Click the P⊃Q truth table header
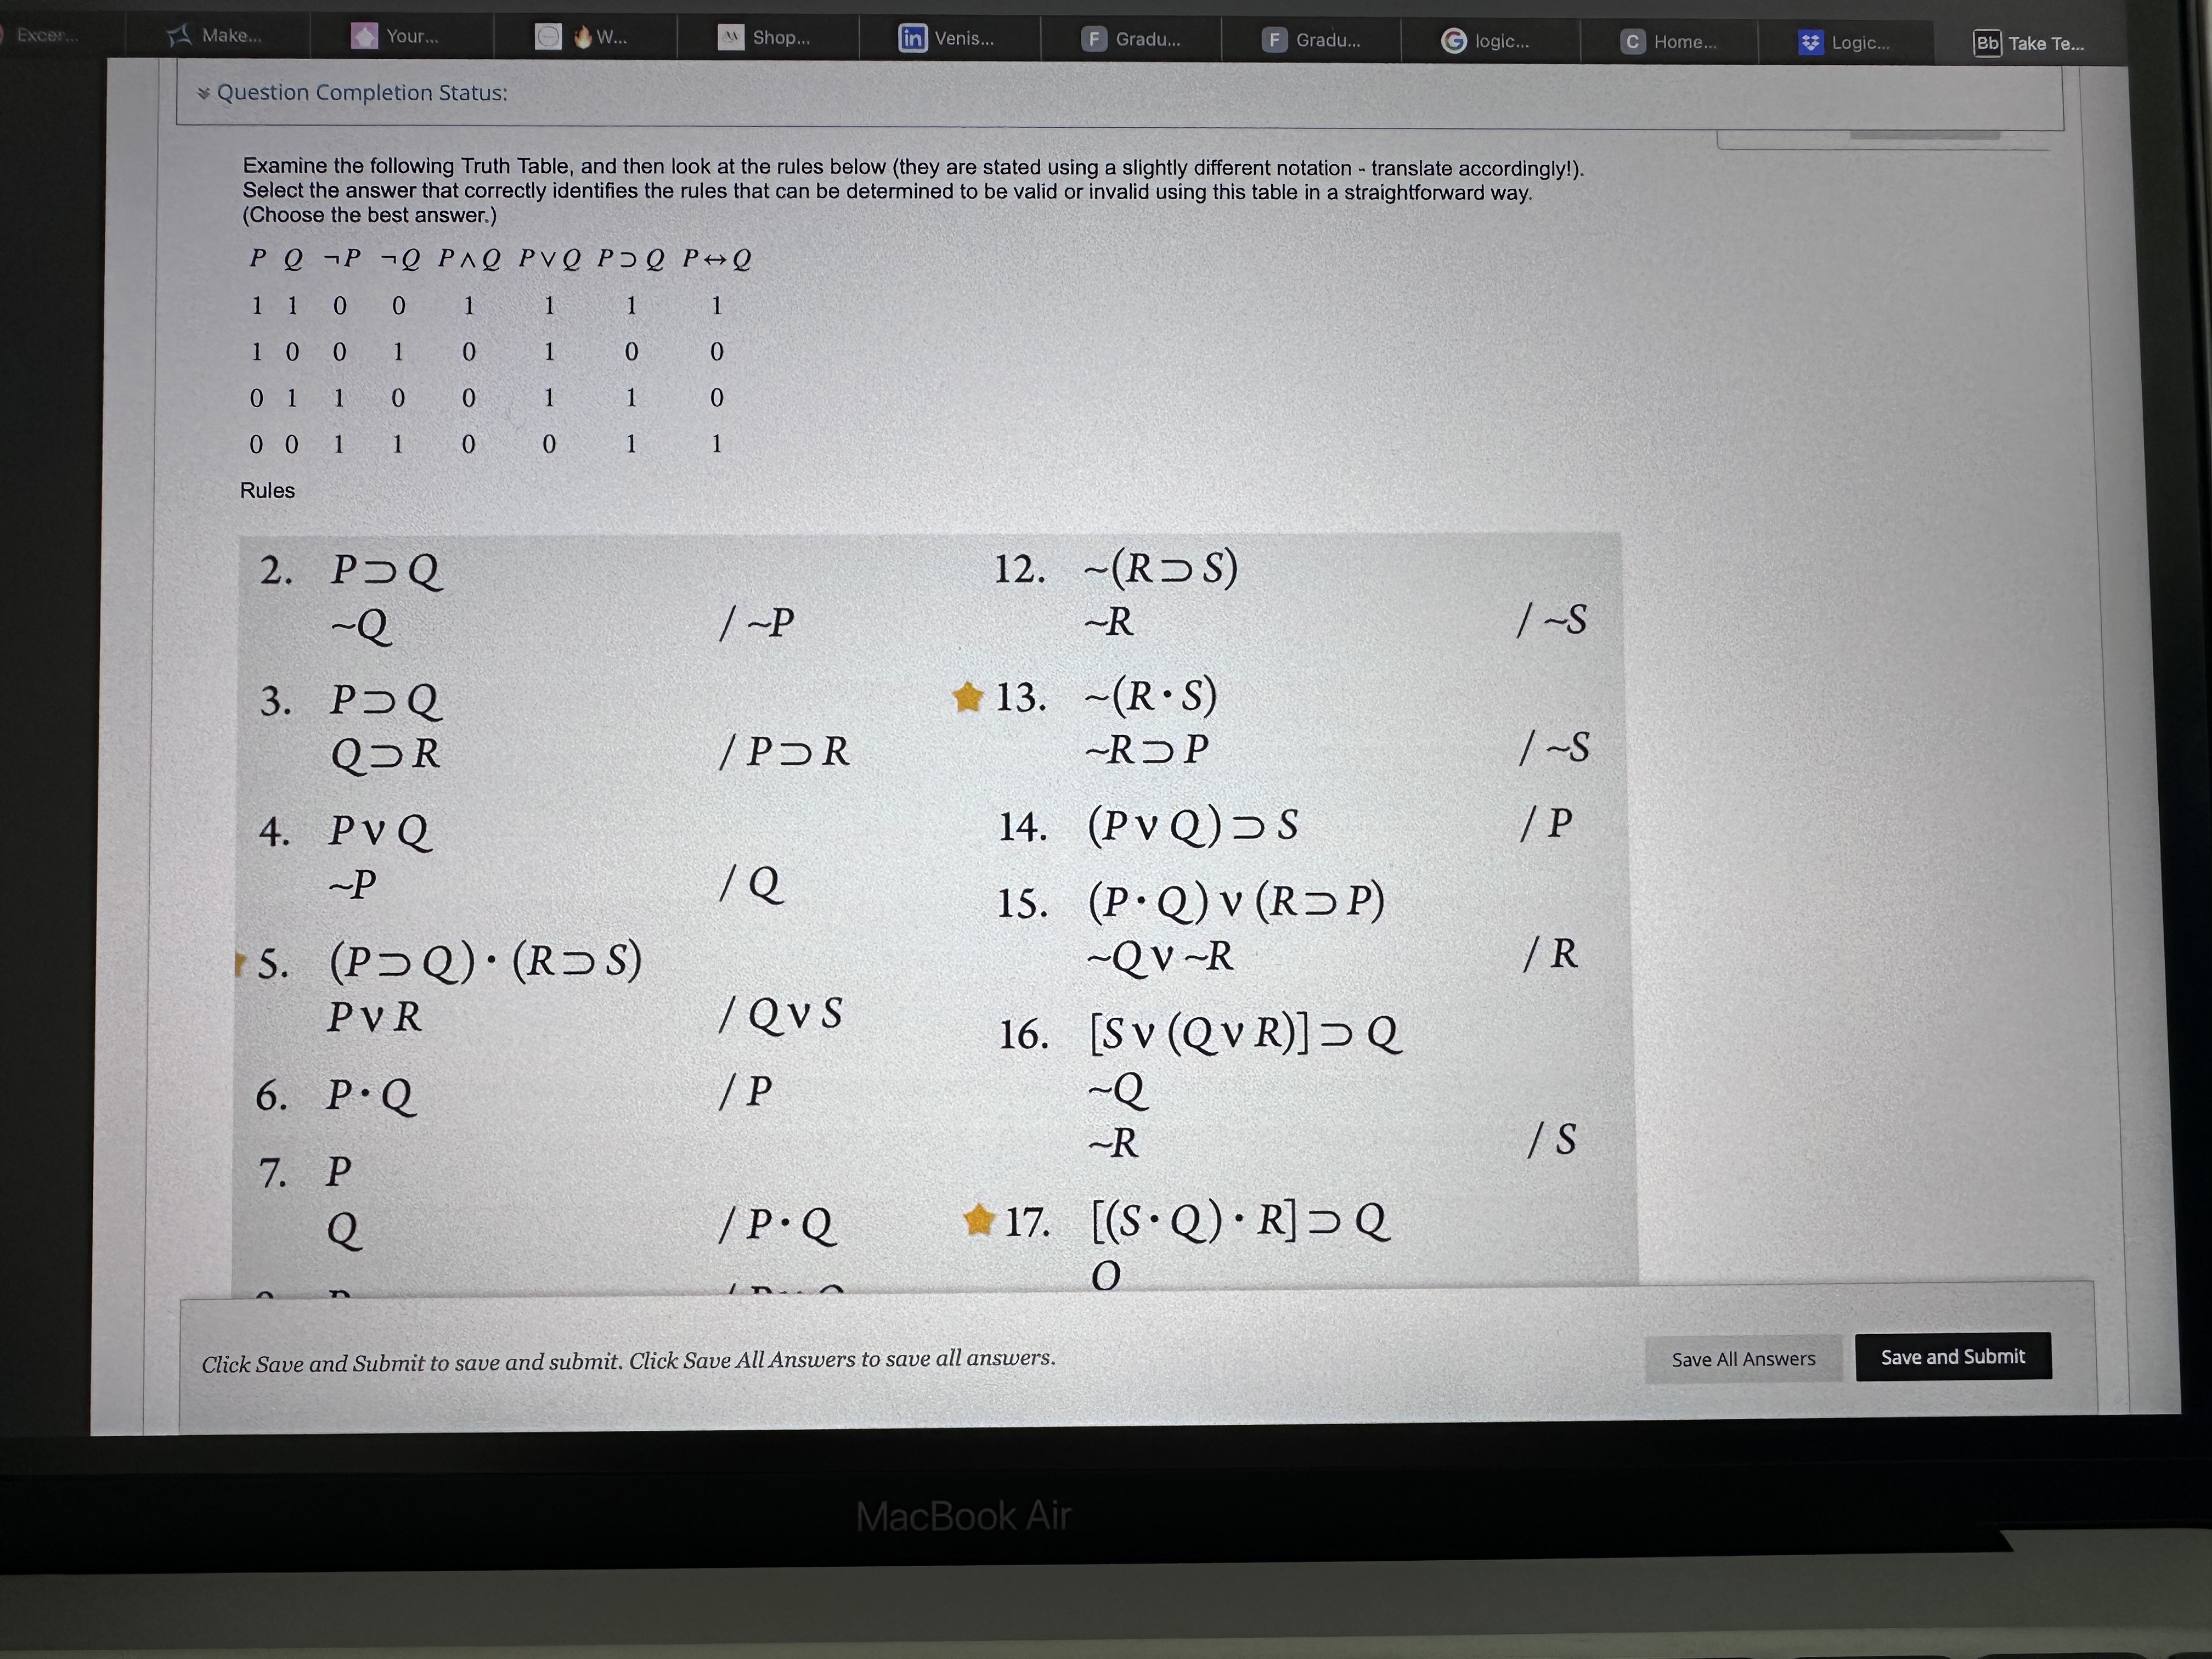Image resolution: width=2212 pixels, height=1659 pixels. (631, 259)
